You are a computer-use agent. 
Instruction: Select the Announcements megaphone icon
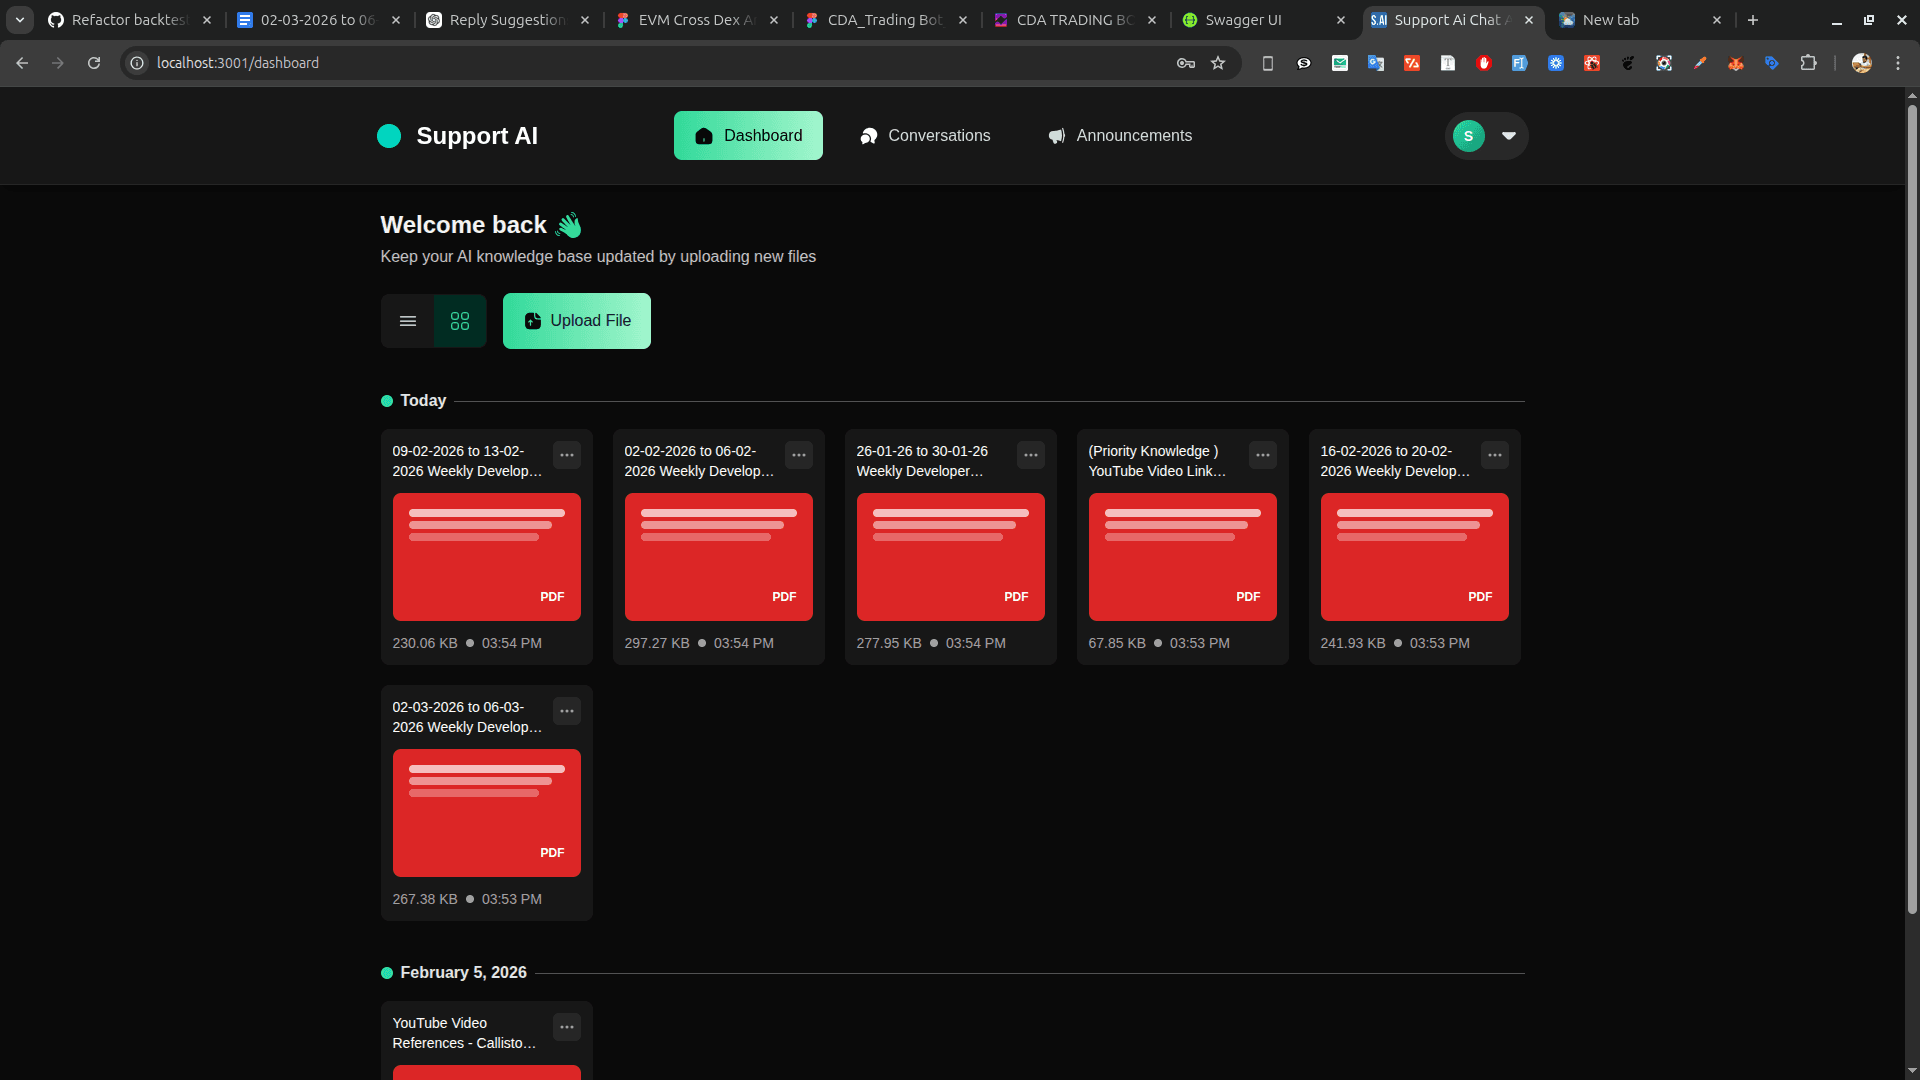click(1056, 135)
